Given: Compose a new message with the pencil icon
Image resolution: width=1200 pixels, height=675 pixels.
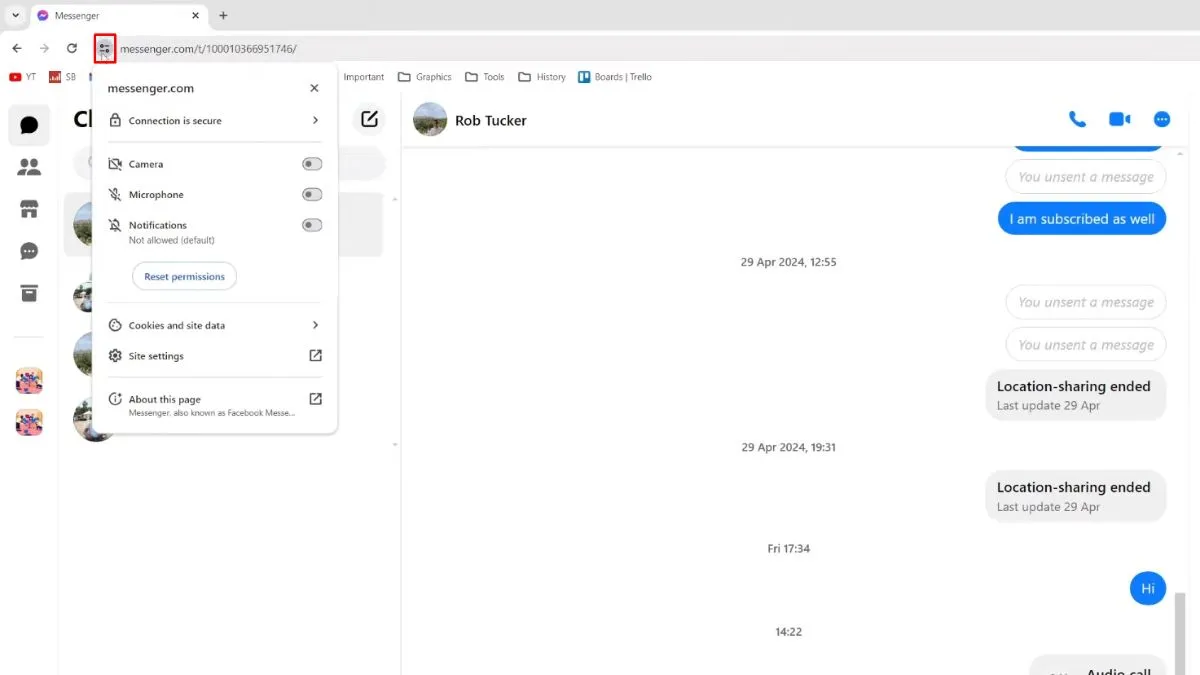Looking at the screenshot, I should 369,118.
